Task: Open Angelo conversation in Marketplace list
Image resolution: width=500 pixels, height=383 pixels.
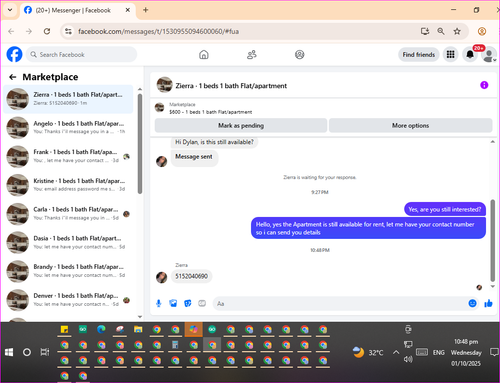Action: [x=68, y=128]
